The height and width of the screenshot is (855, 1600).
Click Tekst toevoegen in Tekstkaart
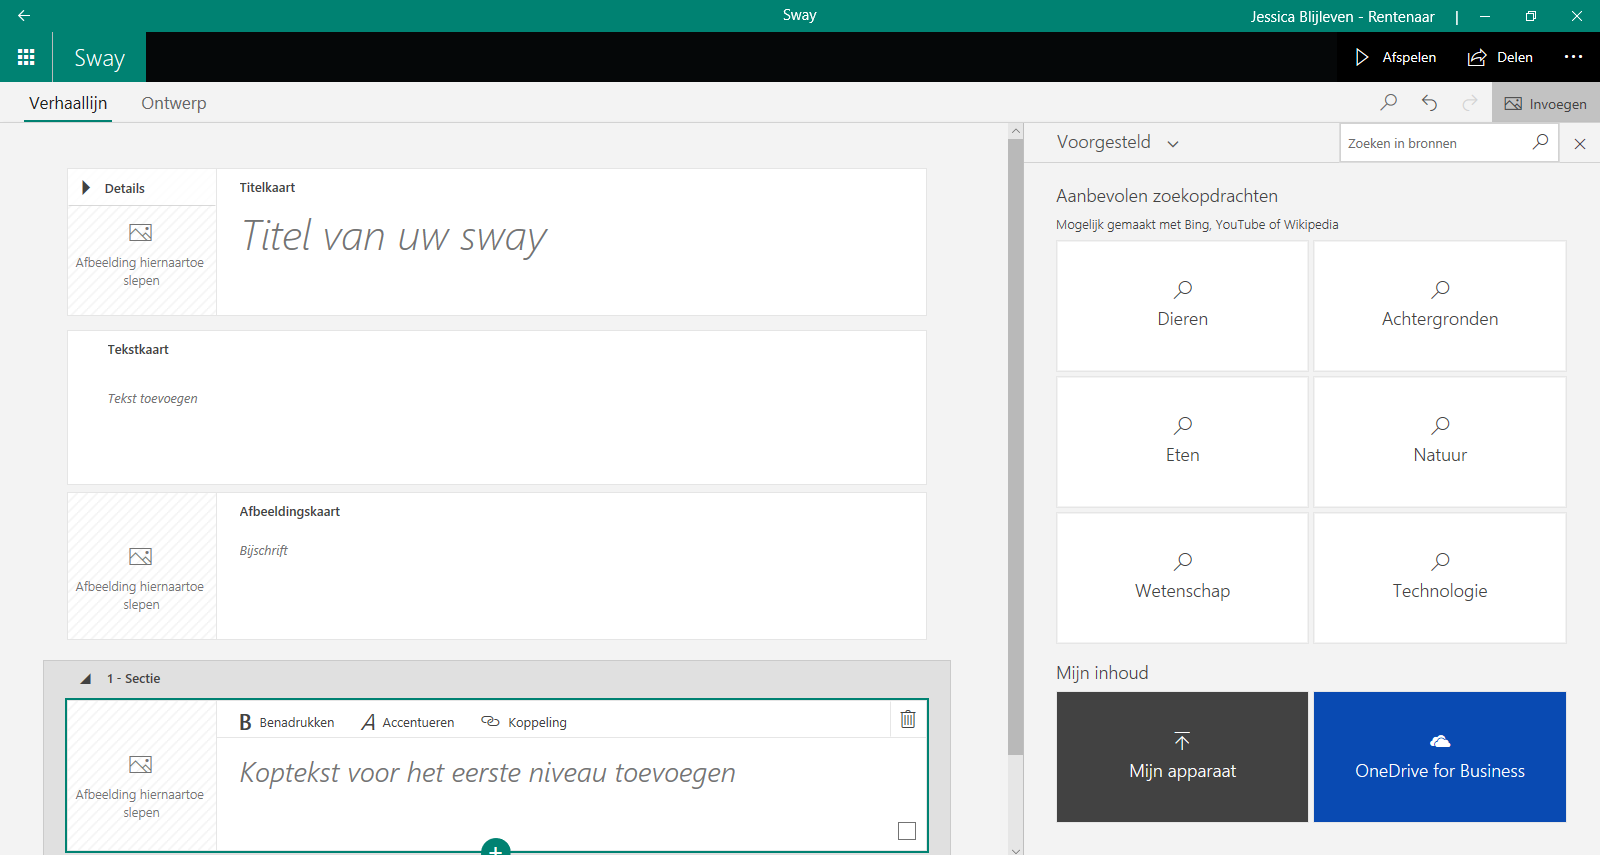(152, 398)
